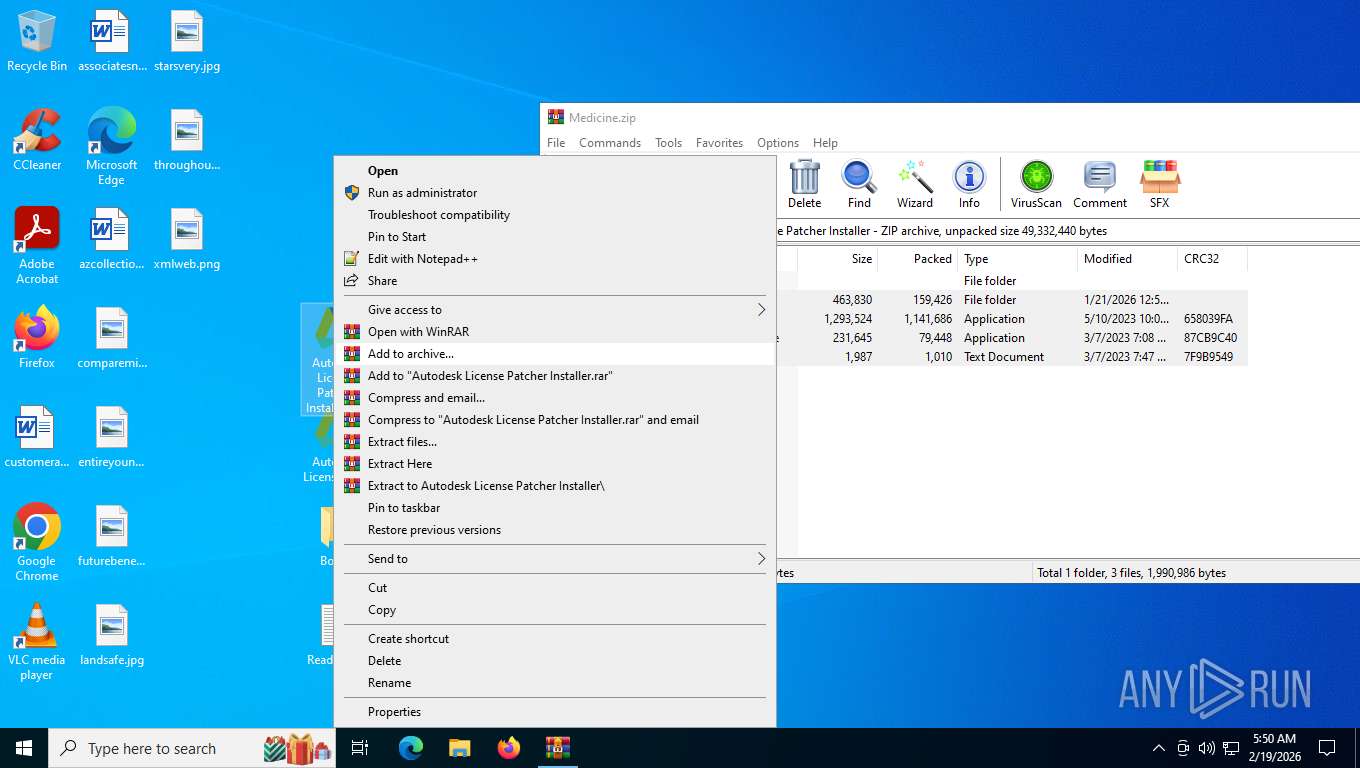Click the Delete toolbar icon in WinRAR

click(x=804, y=184)
